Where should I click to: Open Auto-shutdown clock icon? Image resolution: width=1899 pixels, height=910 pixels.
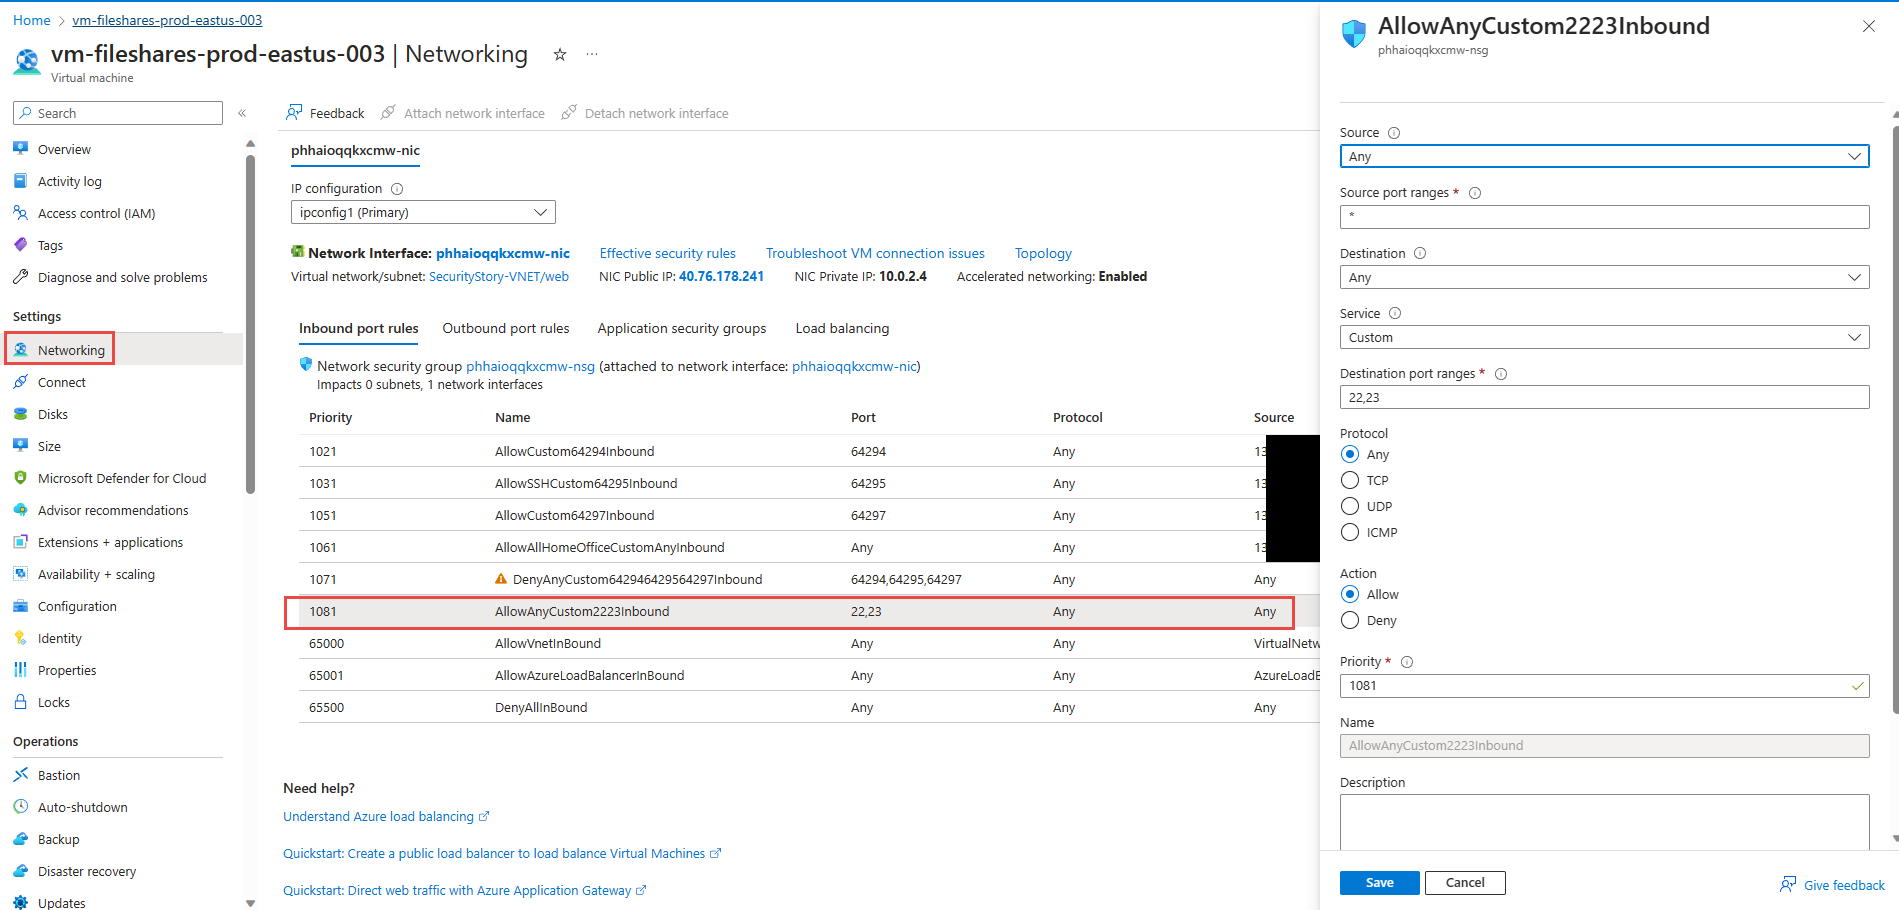20,807
